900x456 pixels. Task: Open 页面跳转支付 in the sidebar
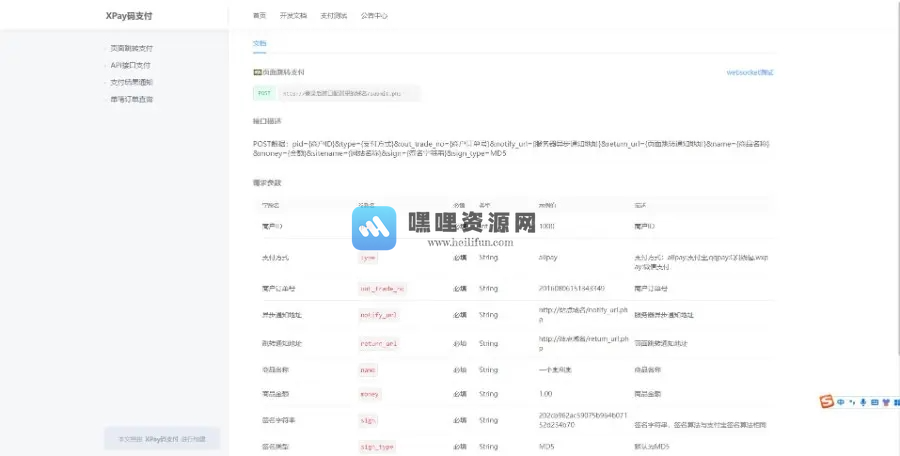pyautogui.click(x=131, y=48)
